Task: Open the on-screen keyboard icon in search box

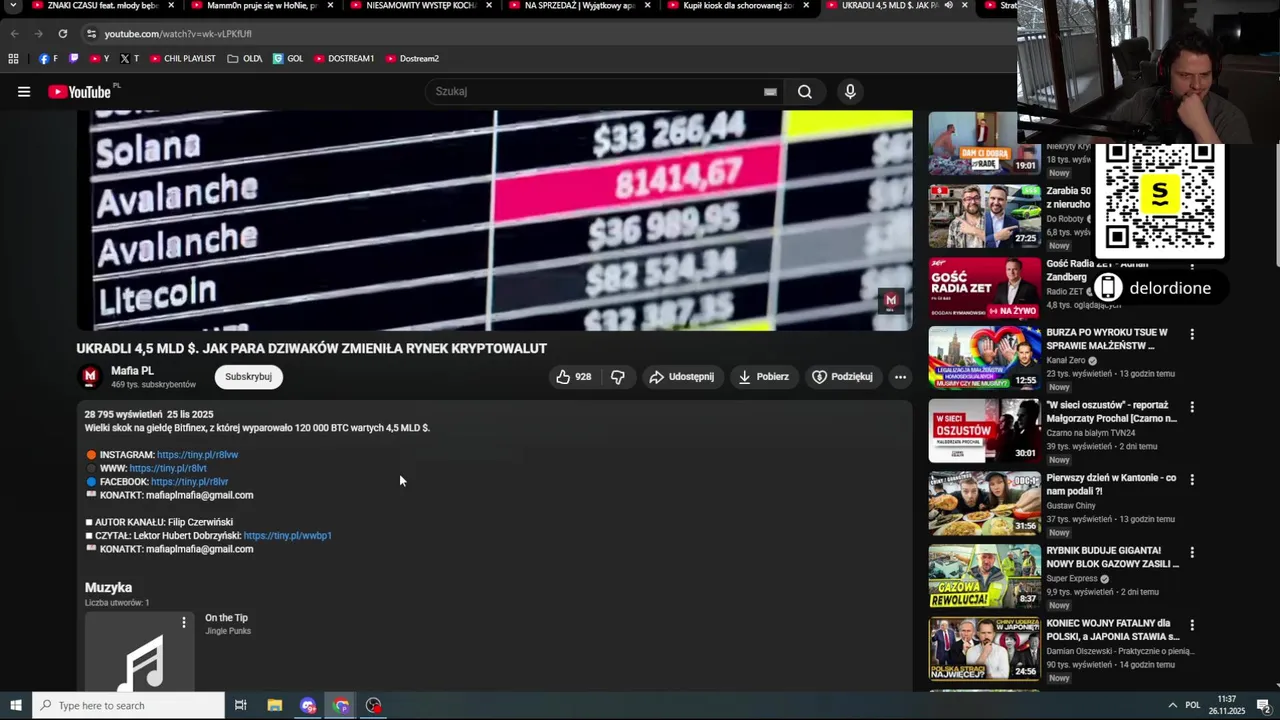Action: coord(770,92)
